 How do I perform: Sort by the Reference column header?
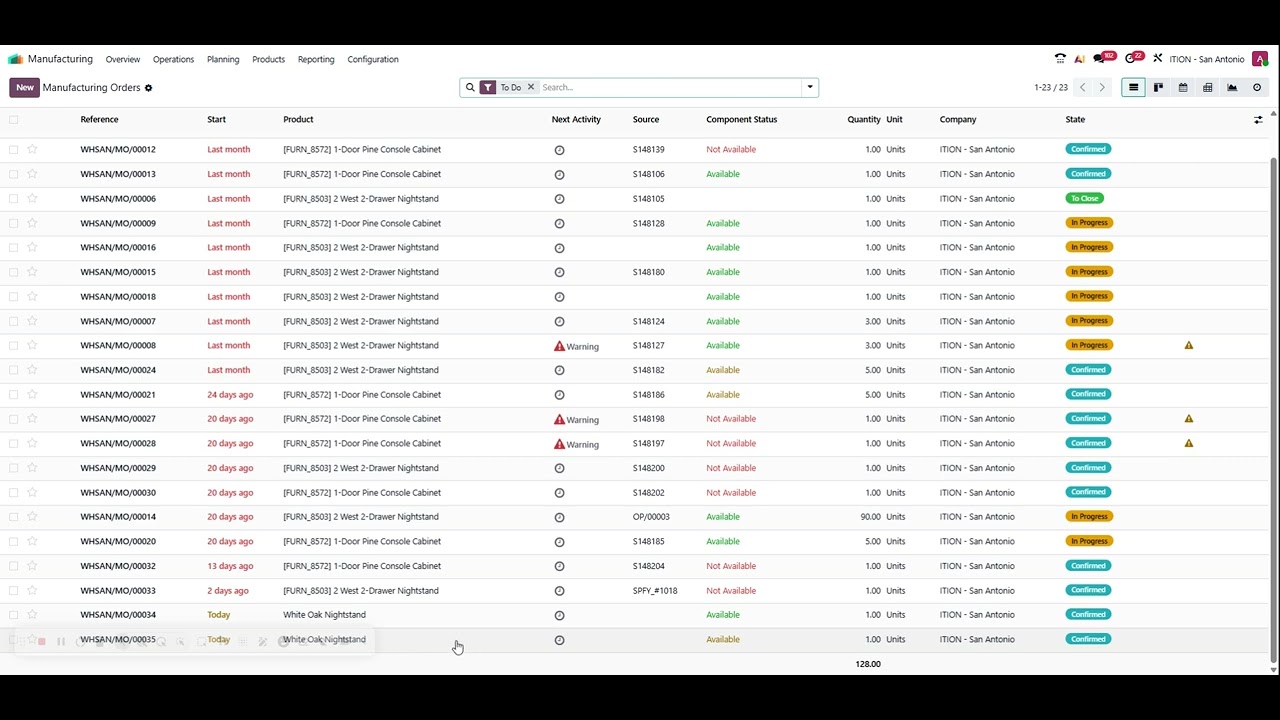pos(99,120)
